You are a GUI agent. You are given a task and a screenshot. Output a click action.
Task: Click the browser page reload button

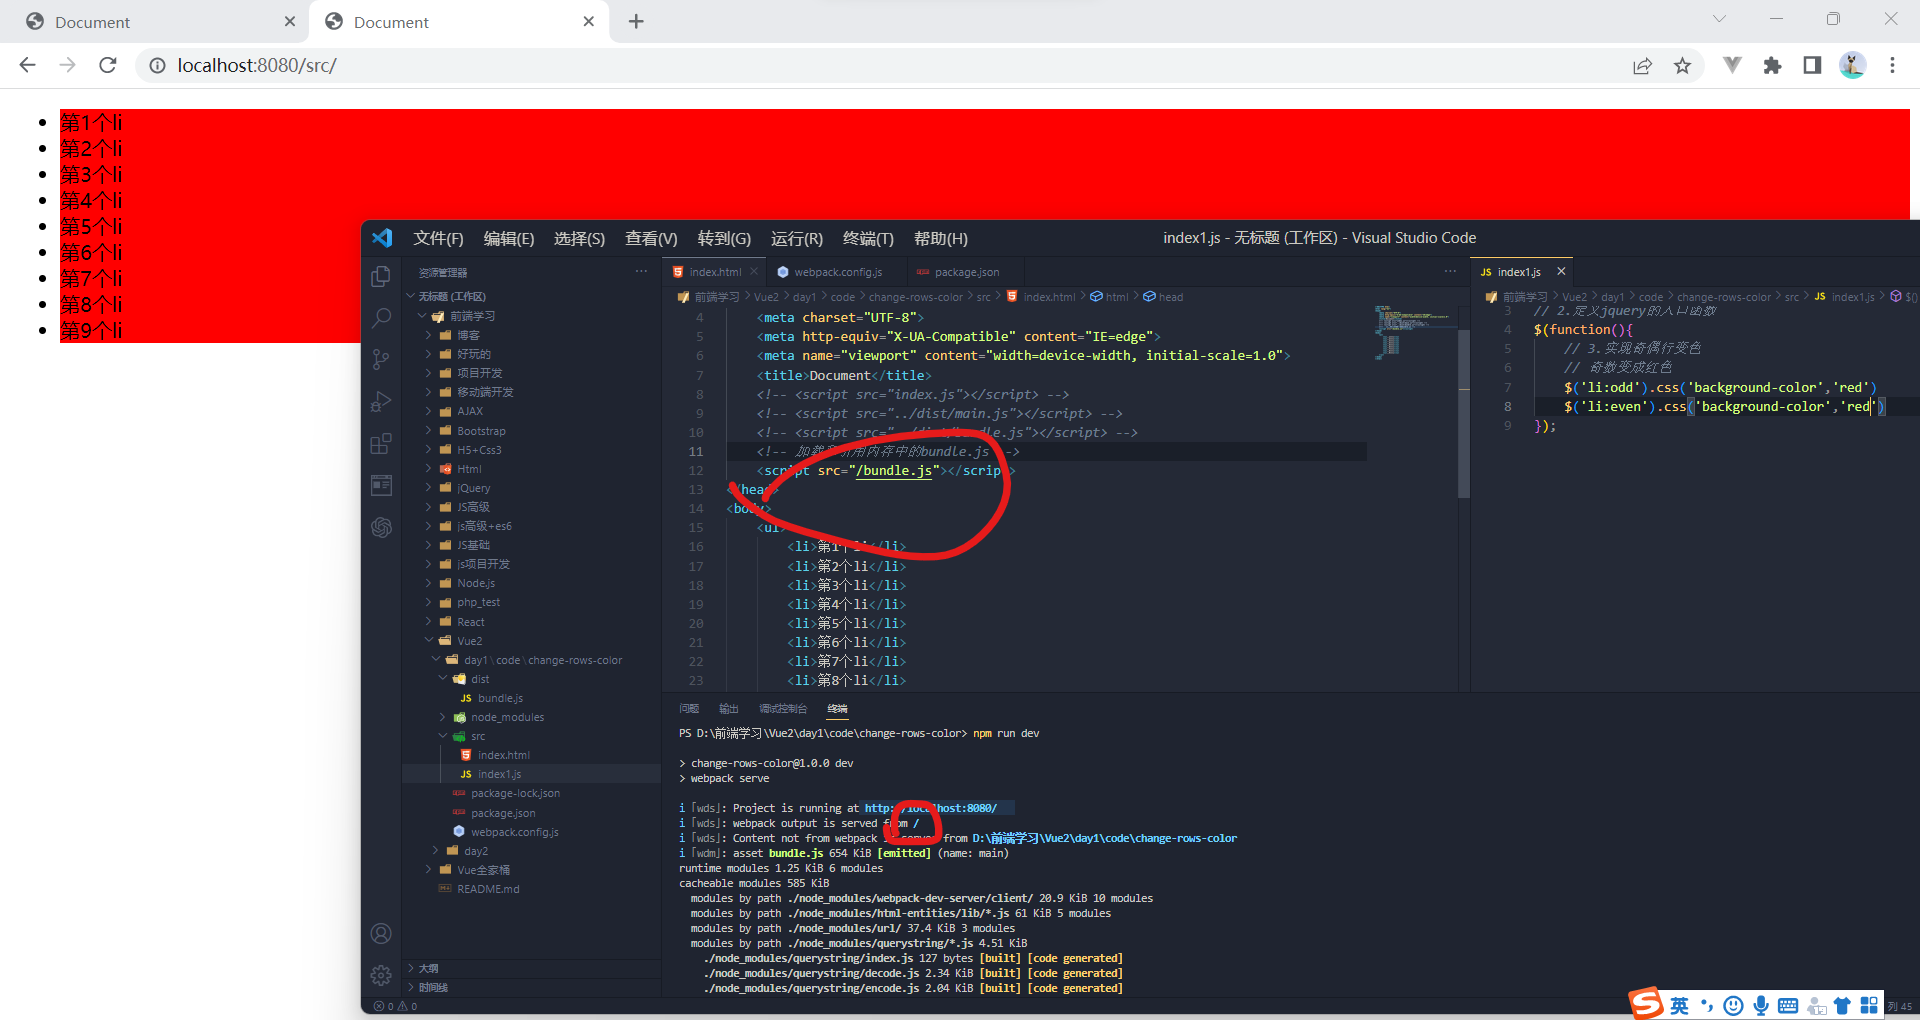107,65
